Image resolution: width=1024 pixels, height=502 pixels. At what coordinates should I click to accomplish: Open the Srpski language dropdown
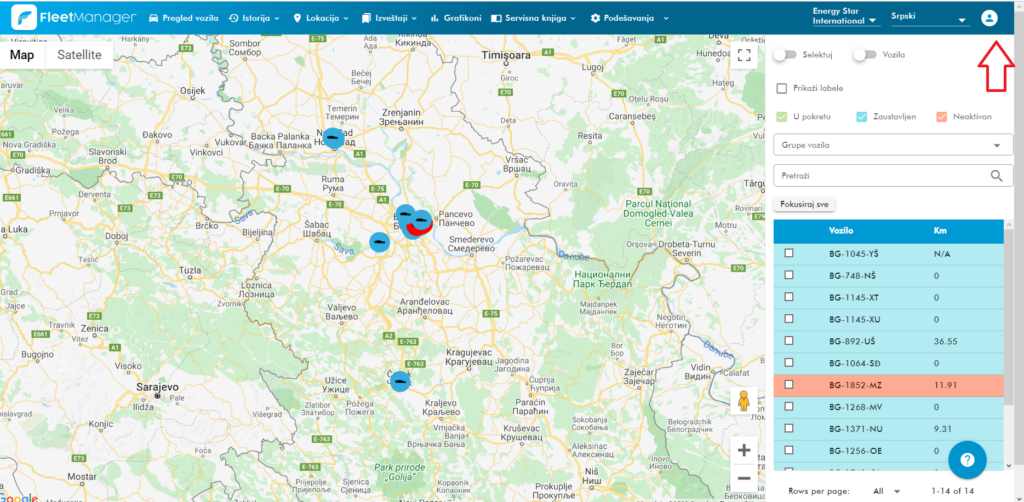click(x=928, y=18)
